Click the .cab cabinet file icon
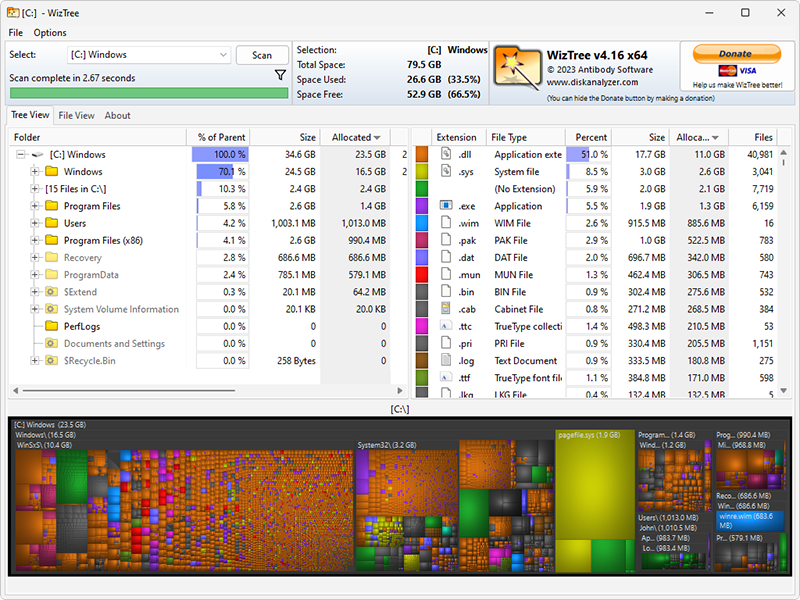The height and width of the screenshot is (600, 800). tap(447, 309)
